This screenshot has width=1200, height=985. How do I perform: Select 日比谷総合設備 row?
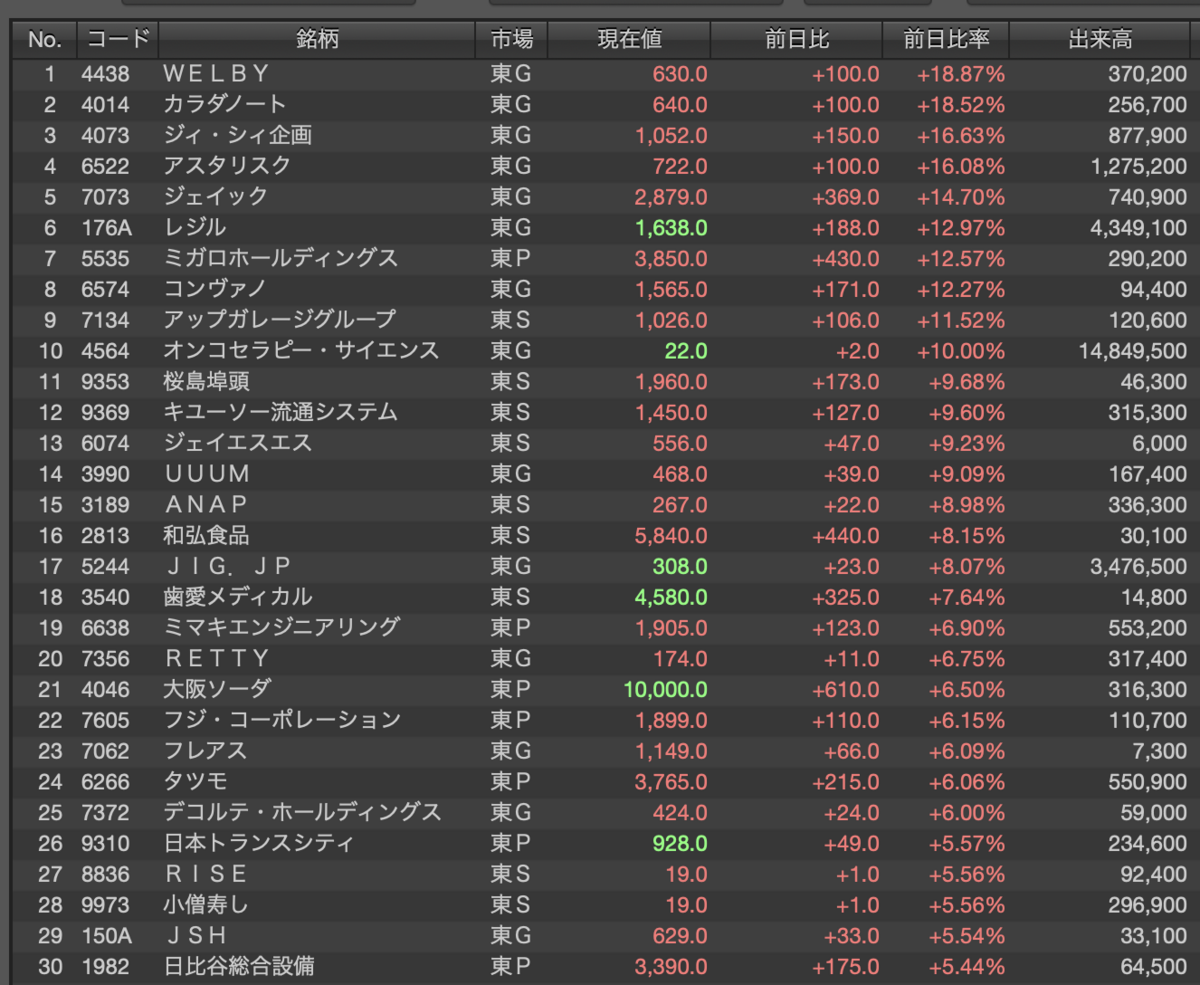[600, 967]
